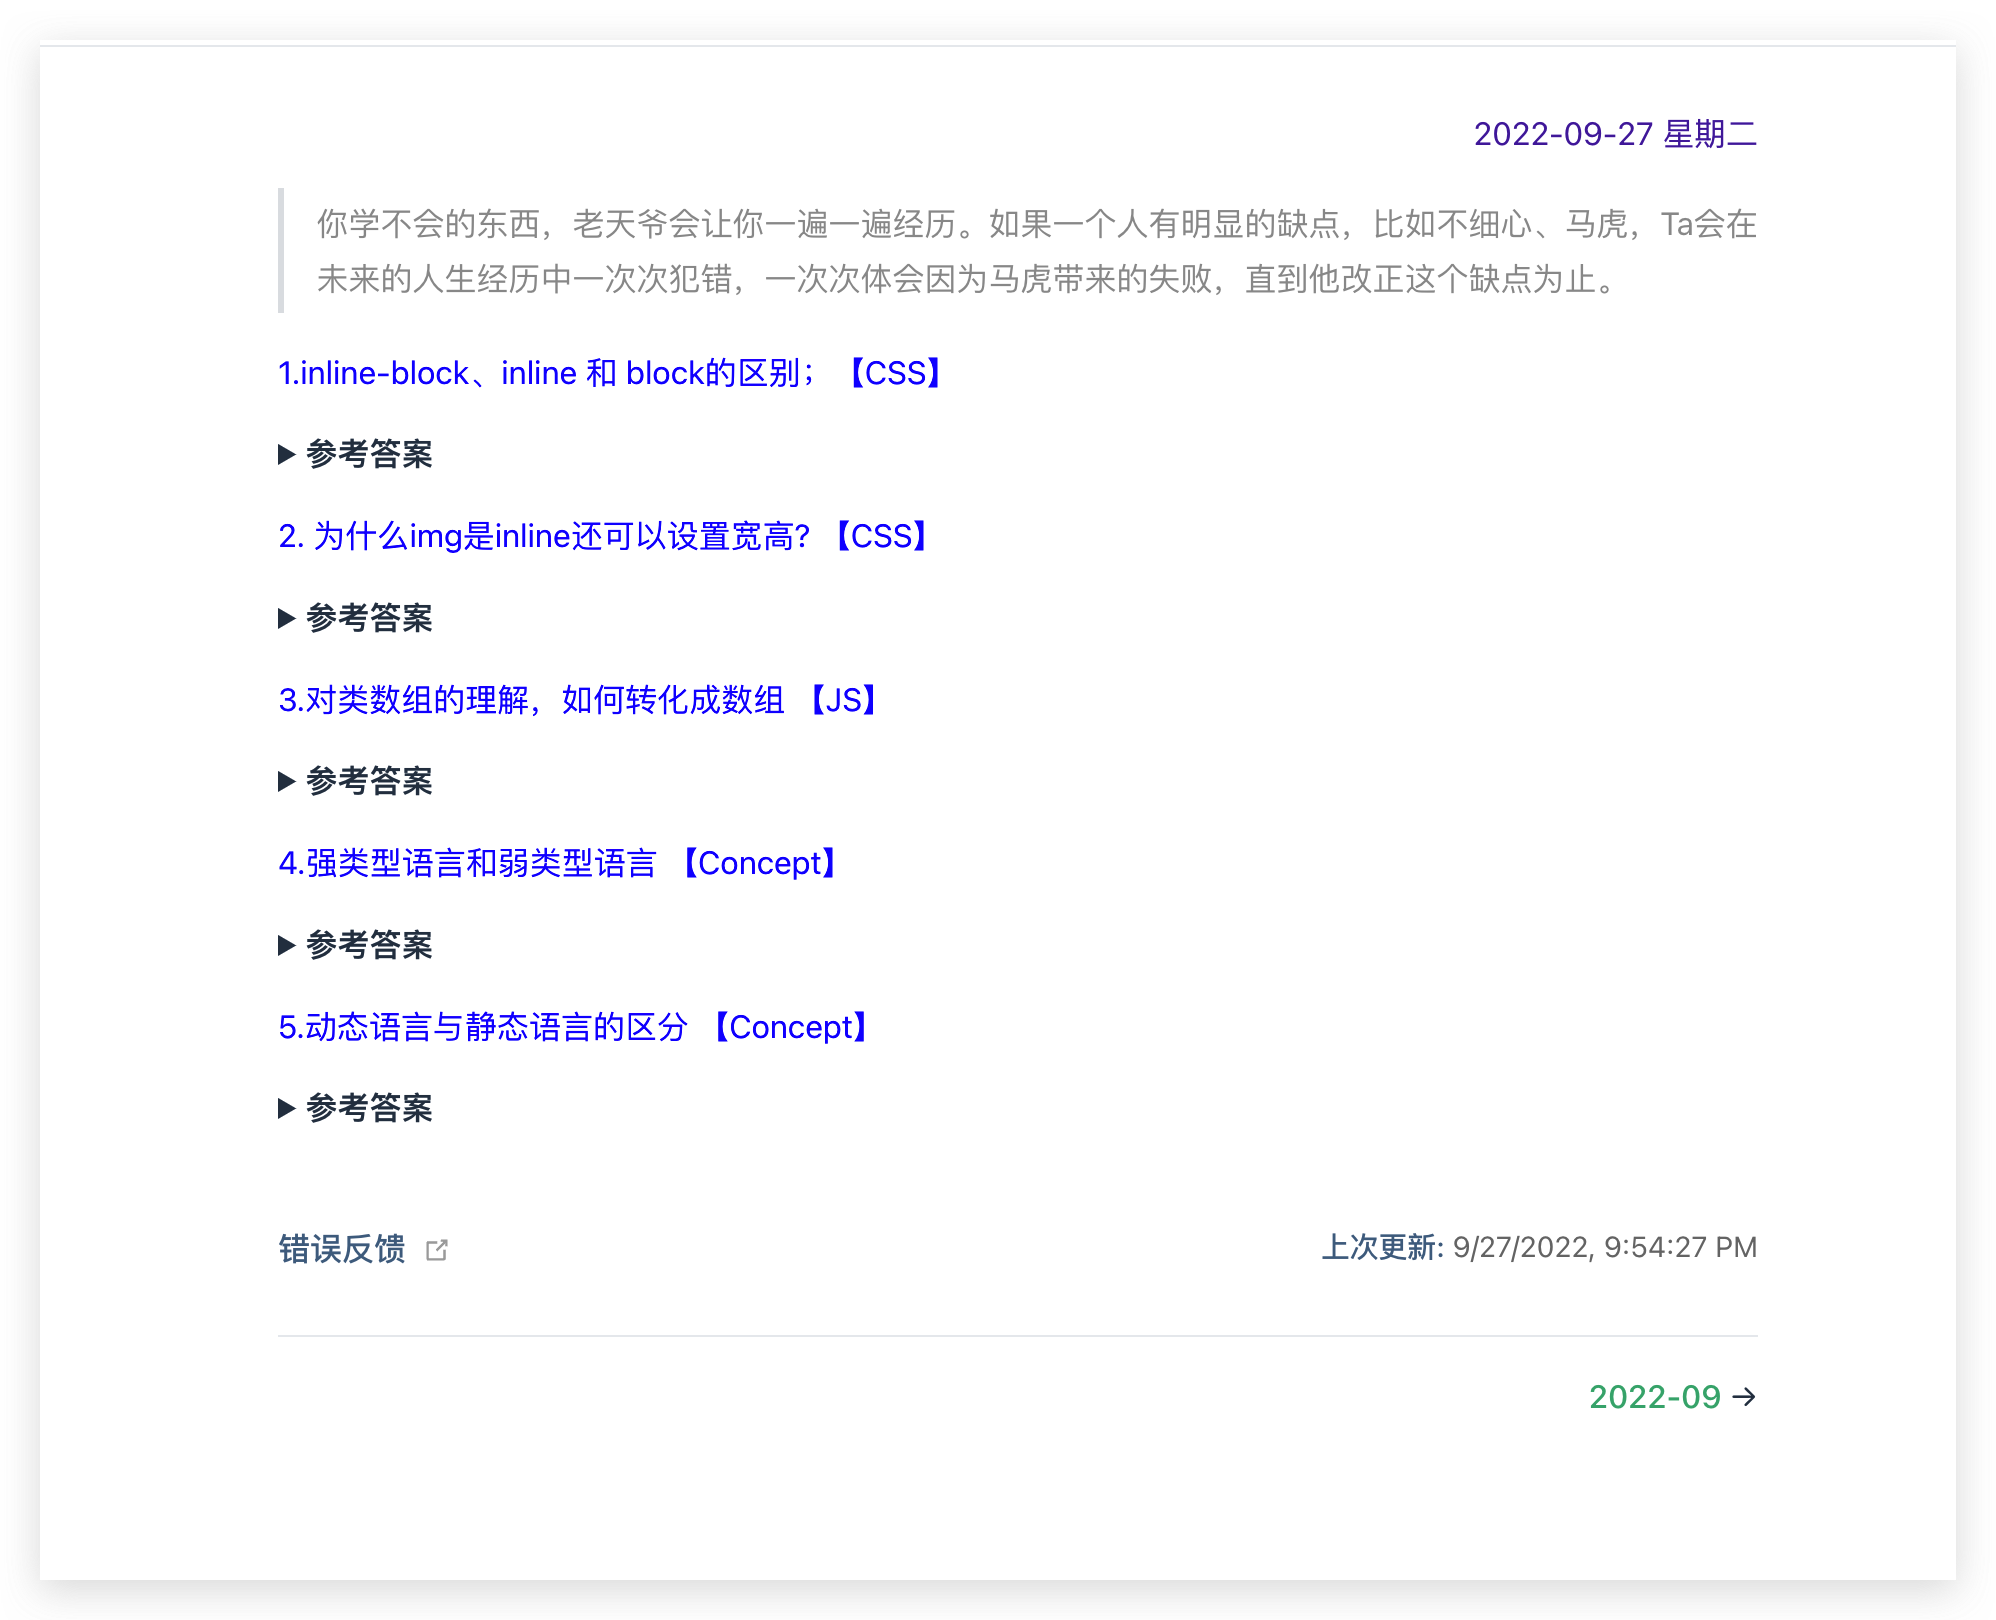
Task: Open question 2 about img inline 宽高
Action: point(545,537)
